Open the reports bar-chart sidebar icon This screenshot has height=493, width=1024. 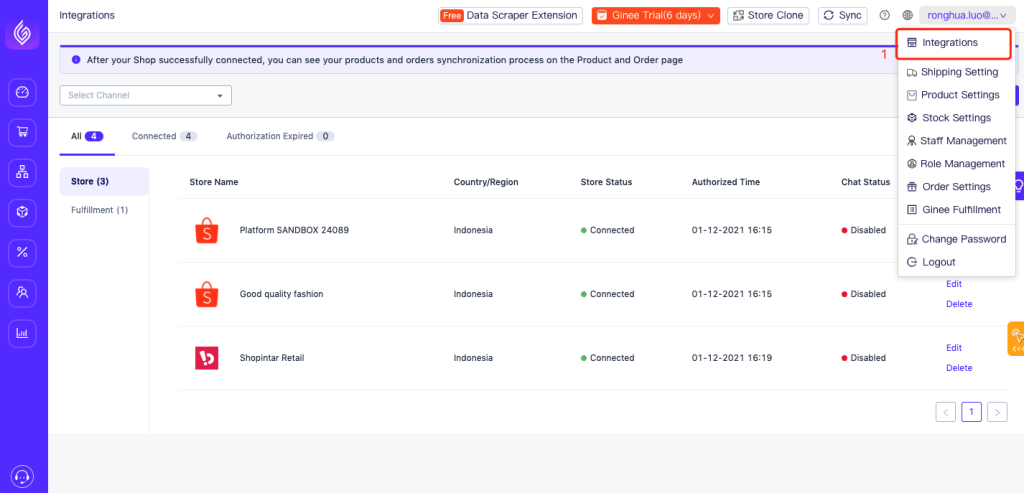[x=22, y=333]
